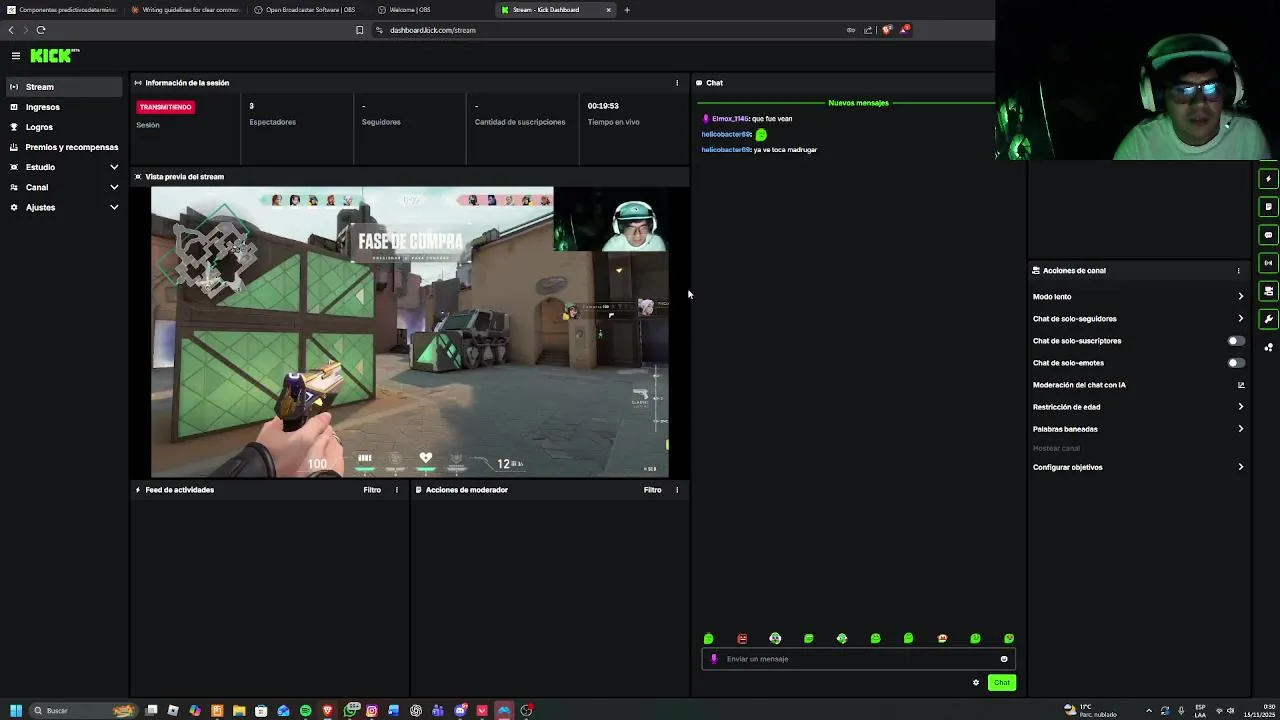Viewport: 1280px width, 720px height.
Task: Click the document sidebar widget icon
Action: point(1268,207)
